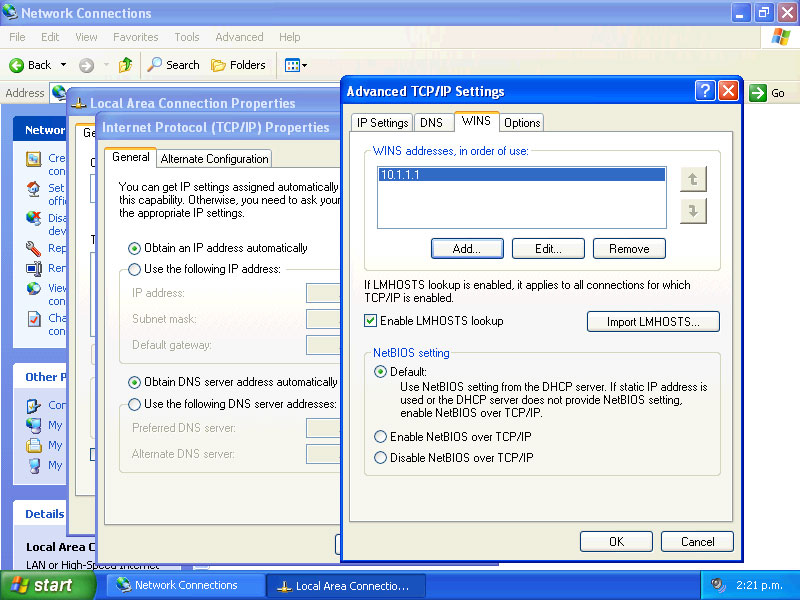The height and width of the screenshot is (600, 800).
Task: Click the Network Connections title bar icon
Action: click(x=10, y=12)
